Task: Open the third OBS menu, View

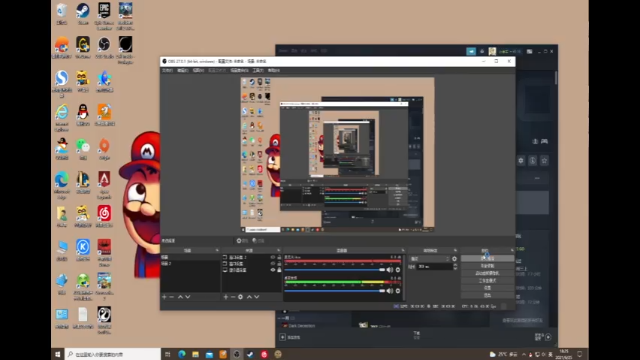Action: click(198, 71)
